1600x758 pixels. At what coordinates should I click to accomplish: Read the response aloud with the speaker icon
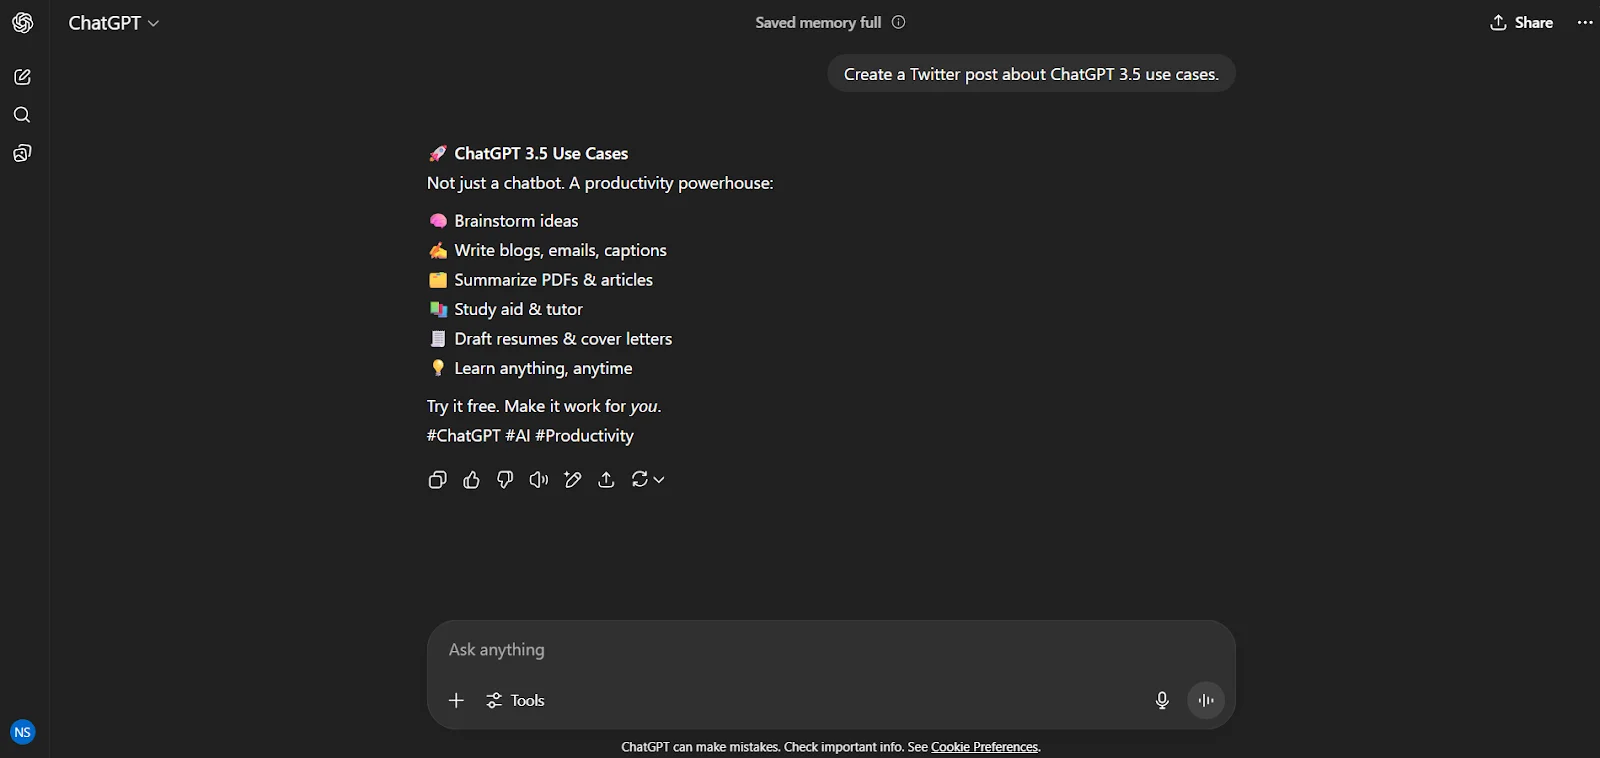539,480
